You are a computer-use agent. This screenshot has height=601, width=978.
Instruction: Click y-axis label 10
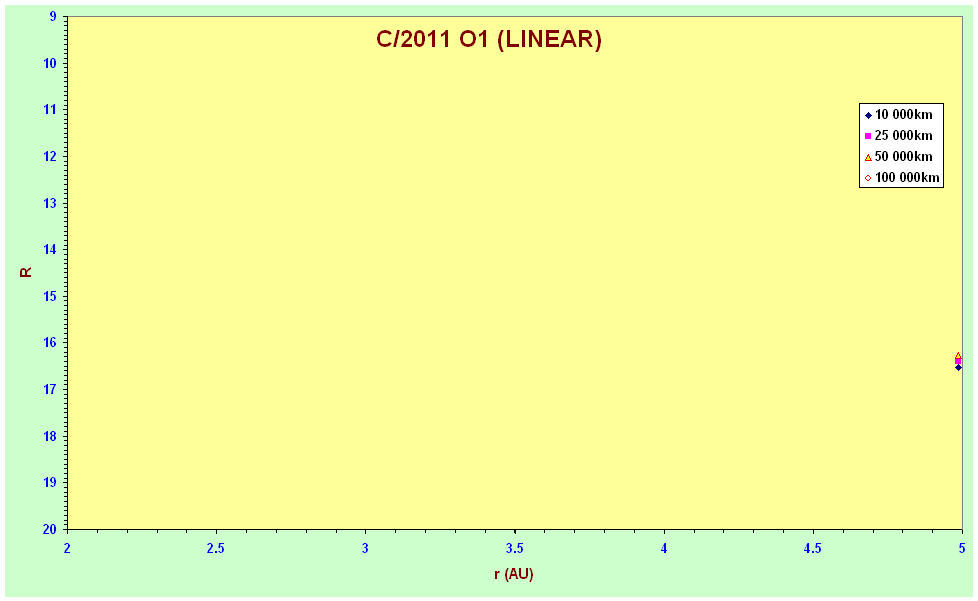point(50,64)
